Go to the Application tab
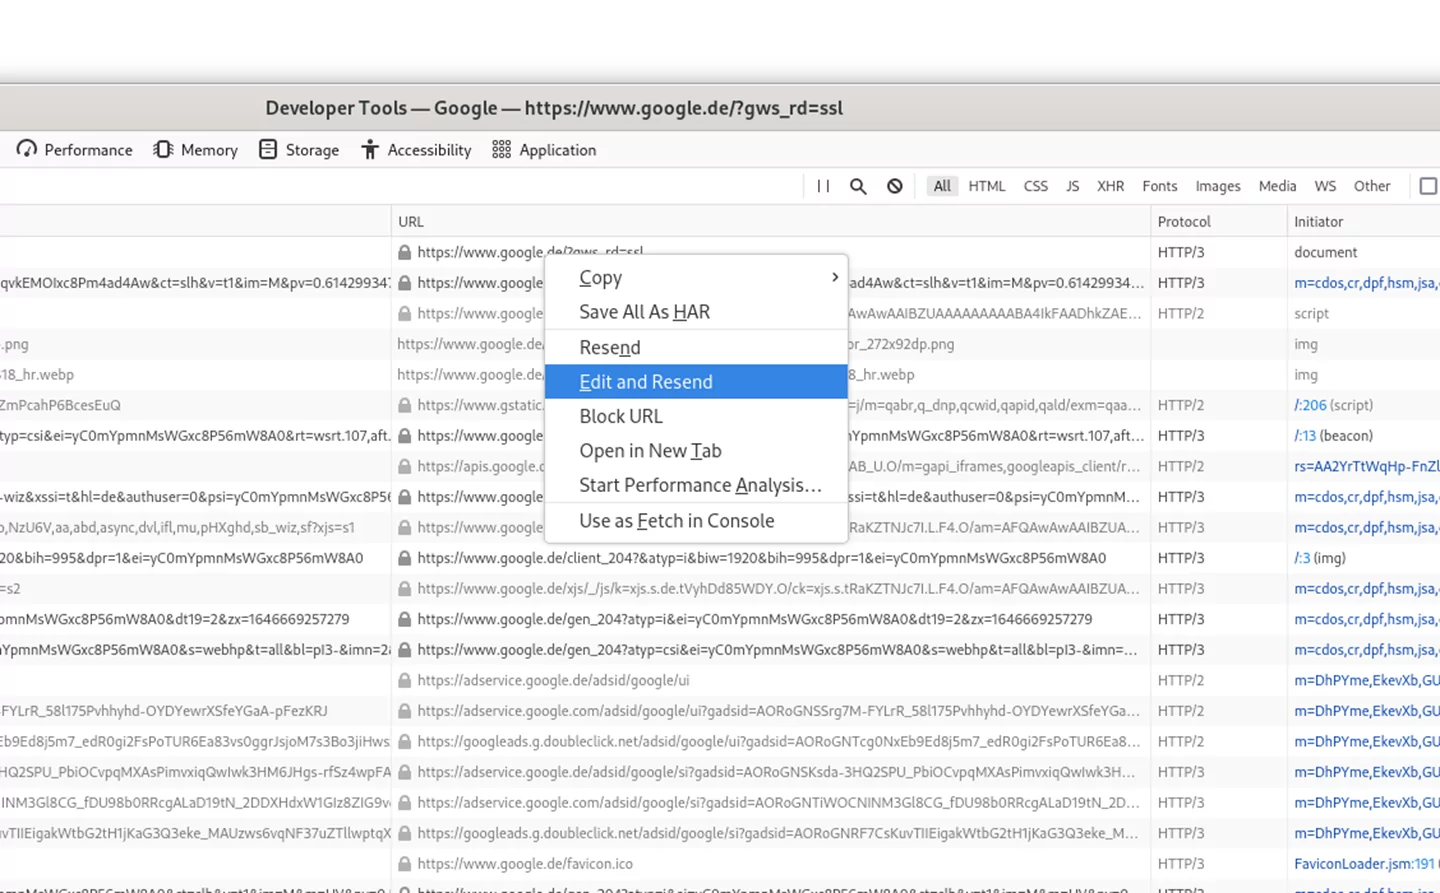1440x893 pixels. point(544,150)
